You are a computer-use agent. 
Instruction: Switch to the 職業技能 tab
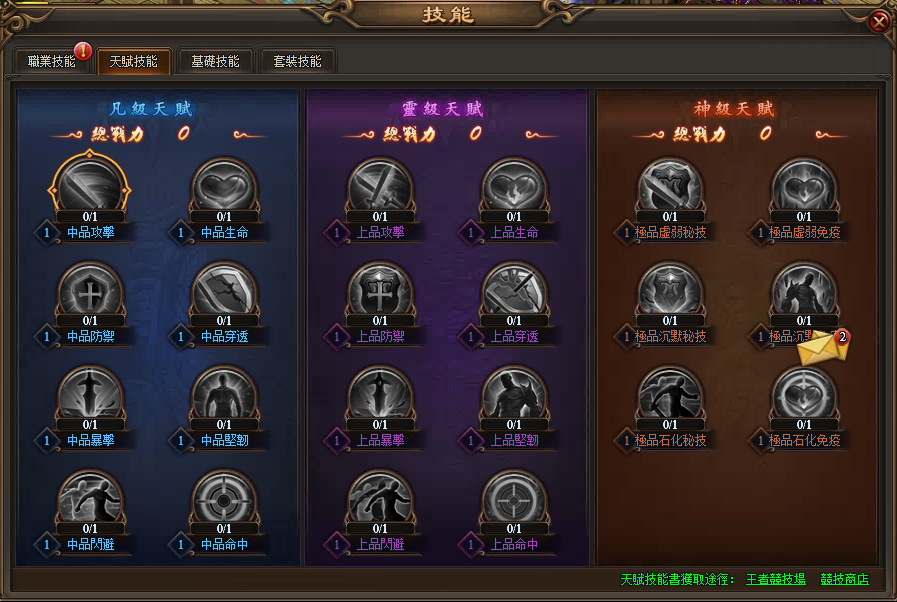[51, 61]
